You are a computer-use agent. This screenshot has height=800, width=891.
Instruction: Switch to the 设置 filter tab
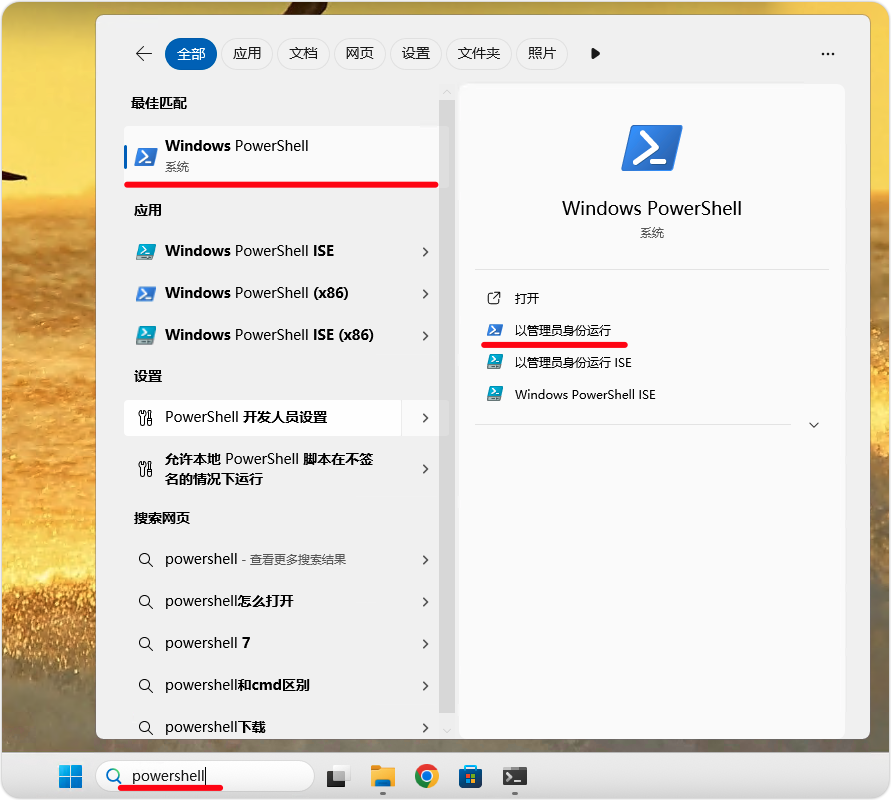pos(416,54)
